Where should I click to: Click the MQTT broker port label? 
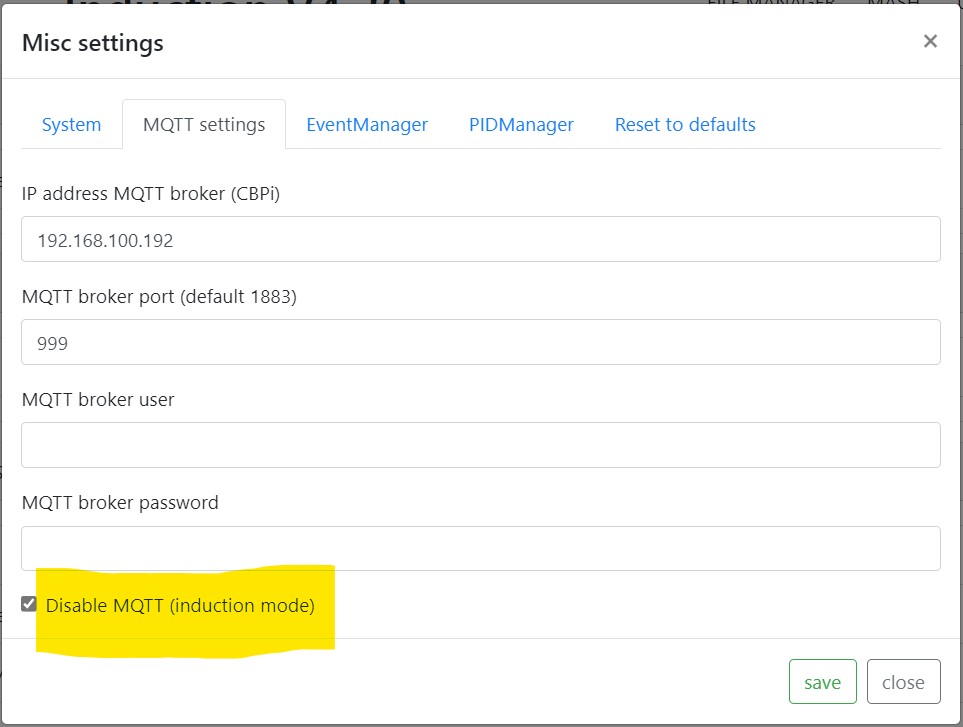coord(159,296)
